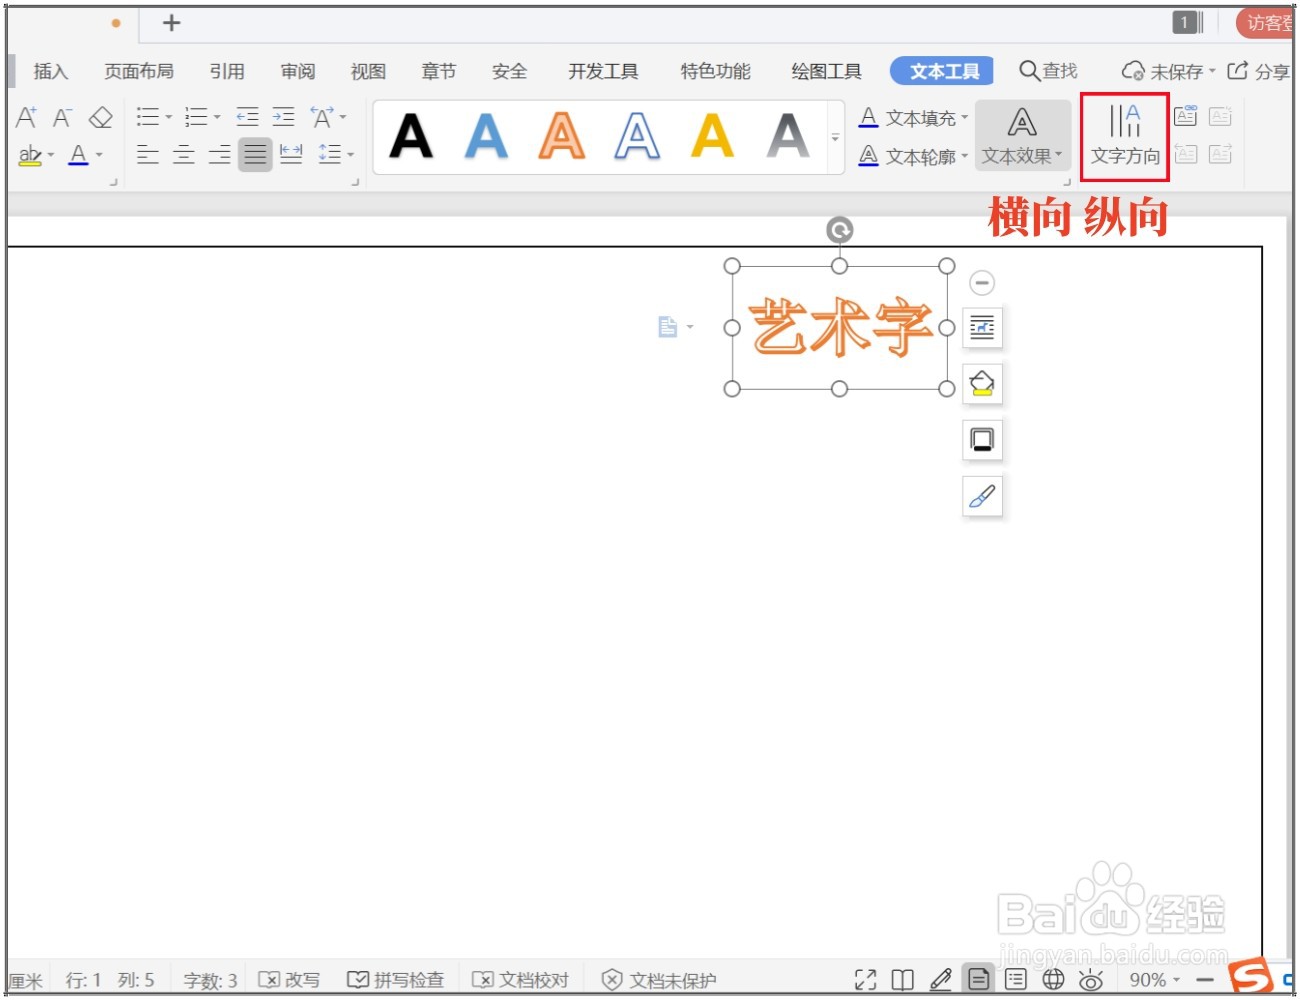Image resolution: width=1300 pixels, height=1000 pixels.
Task: Switch to 开发工具 tab
Action: click(x=603, y=71)
